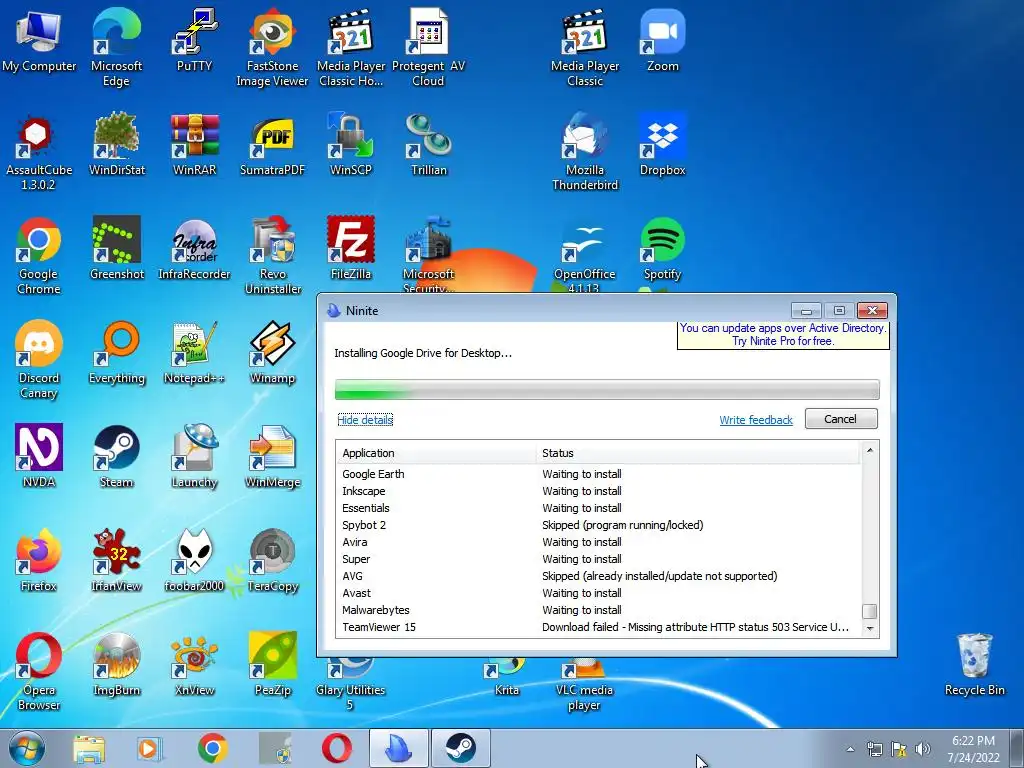Select the Google Earth row

point(599,474)
